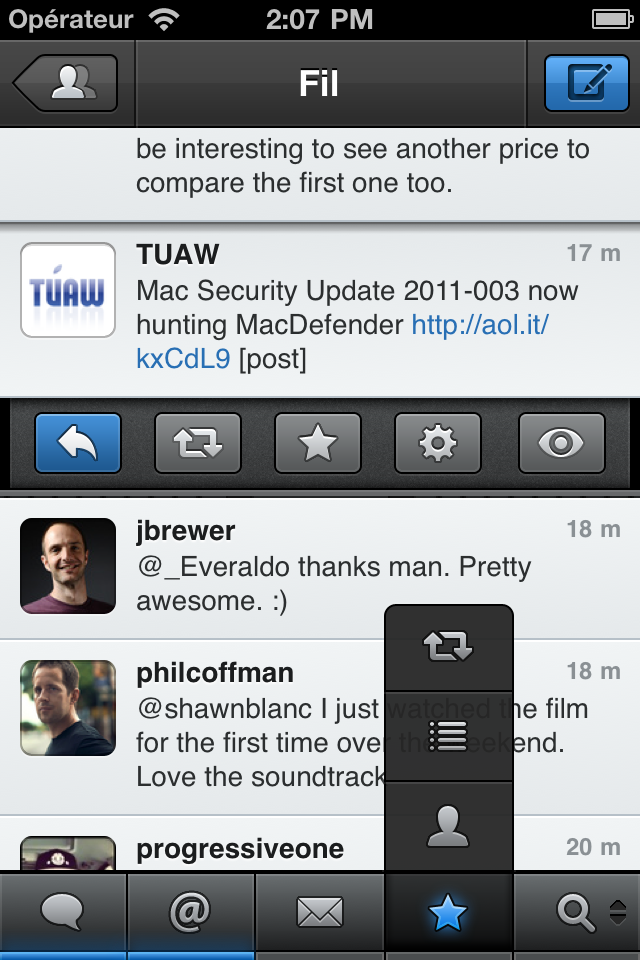
Task: Select the list option in the popup menu
Action: click(x=448, y=736)
